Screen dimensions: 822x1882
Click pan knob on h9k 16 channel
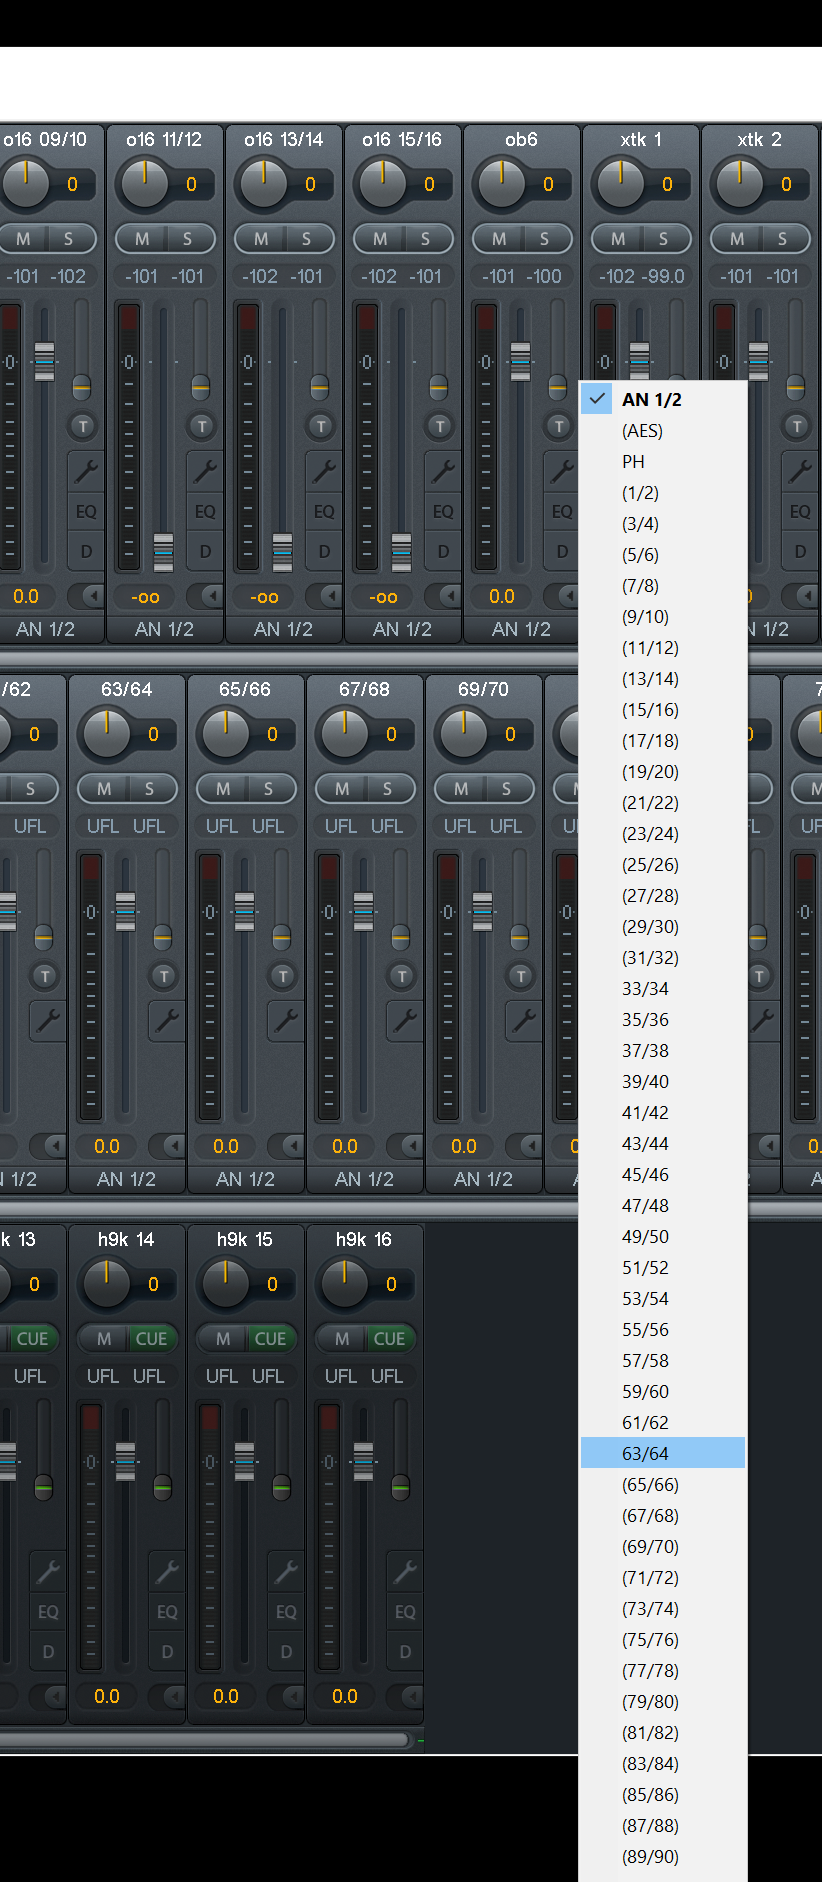(345, 1284)
